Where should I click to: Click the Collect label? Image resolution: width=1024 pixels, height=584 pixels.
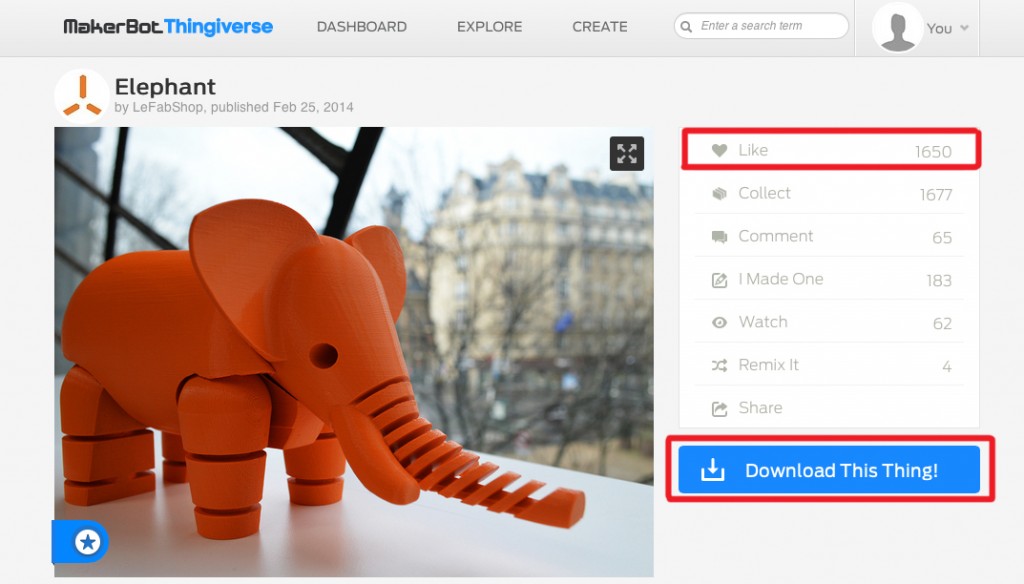pos(764,193)
